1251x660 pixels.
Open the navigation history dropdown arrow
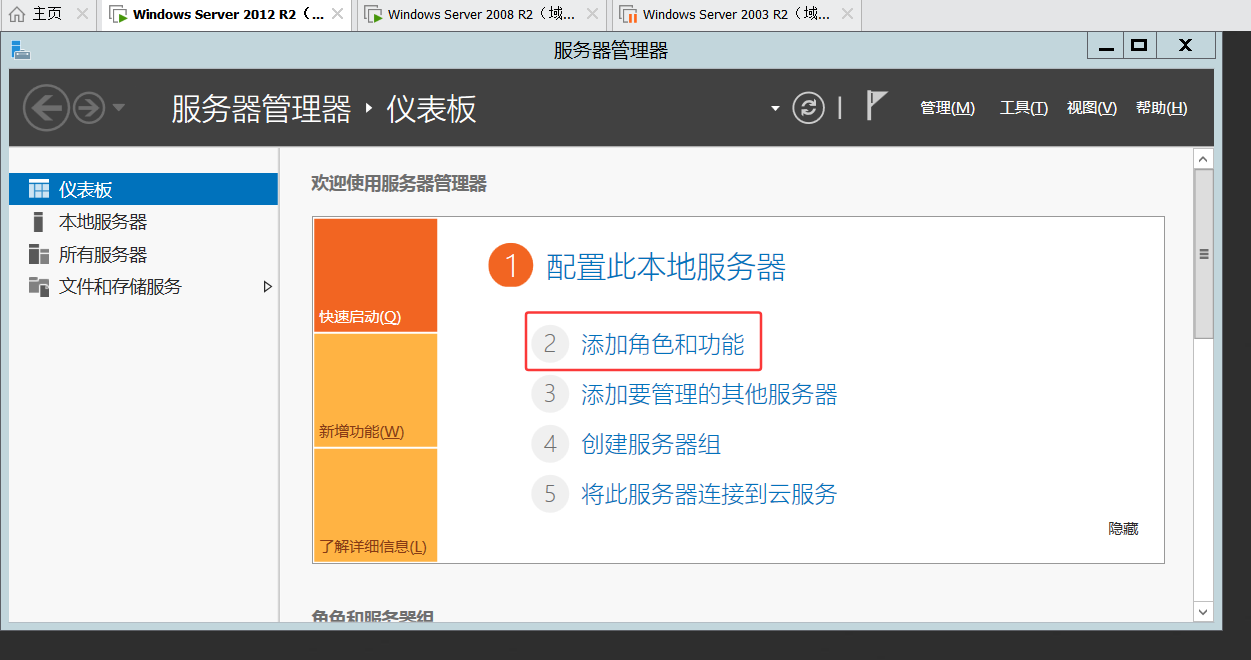(119, 108)
